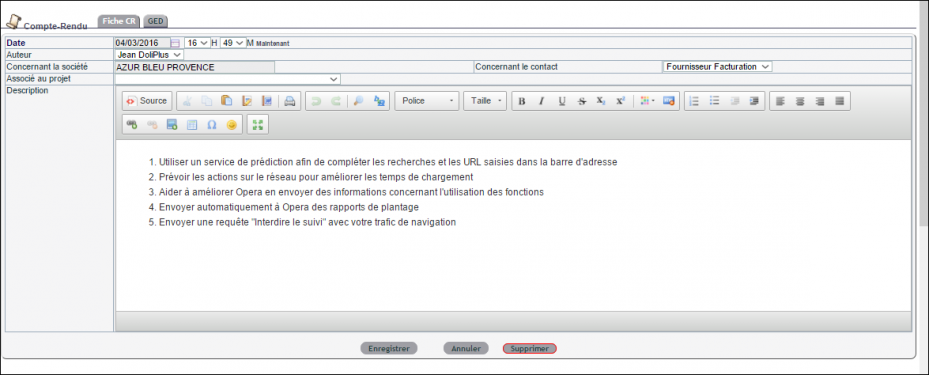Click the Decrease indent icon

click(735, 101)
